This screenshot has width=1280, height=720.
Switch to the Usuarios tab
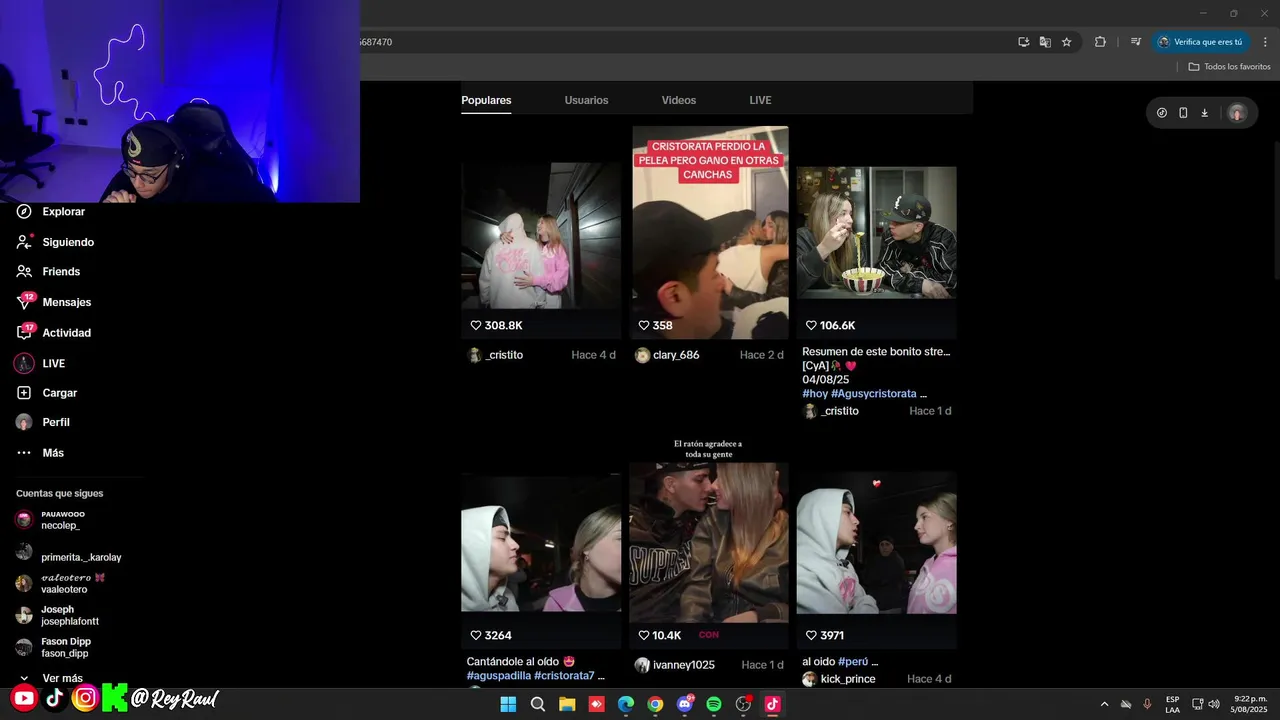pyautogui.click(x=586, y=100)
